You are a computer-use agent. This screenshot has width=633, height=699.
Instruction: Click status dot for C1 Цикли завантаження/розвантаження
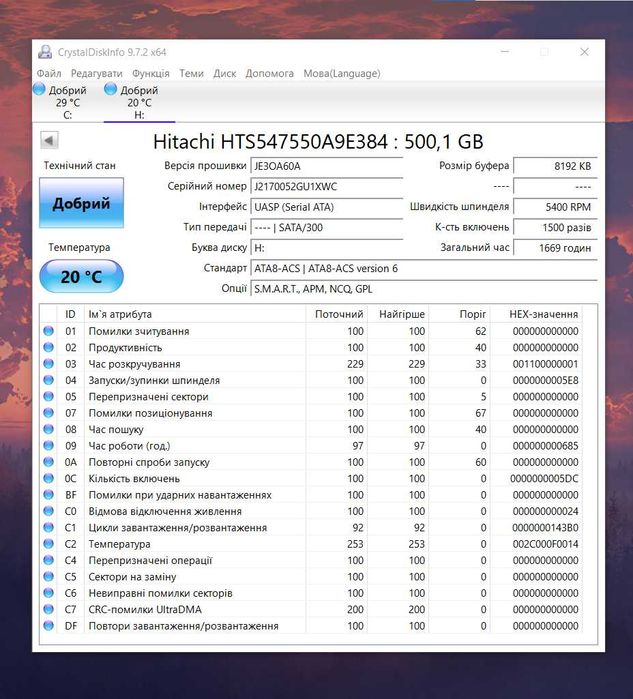[49, 527]
